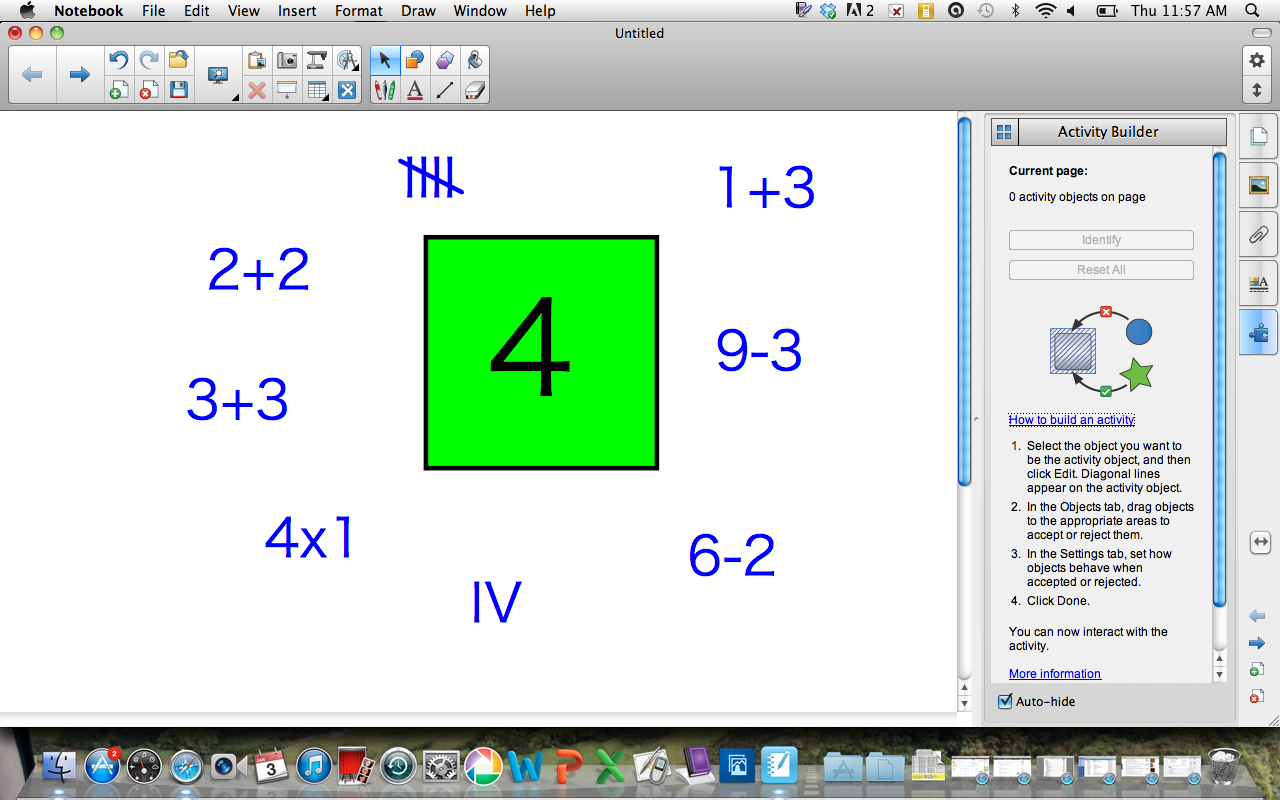This screenshot has height=800, width=1280.
Task: Pick the Eraser tool
Action: point(474,90)
